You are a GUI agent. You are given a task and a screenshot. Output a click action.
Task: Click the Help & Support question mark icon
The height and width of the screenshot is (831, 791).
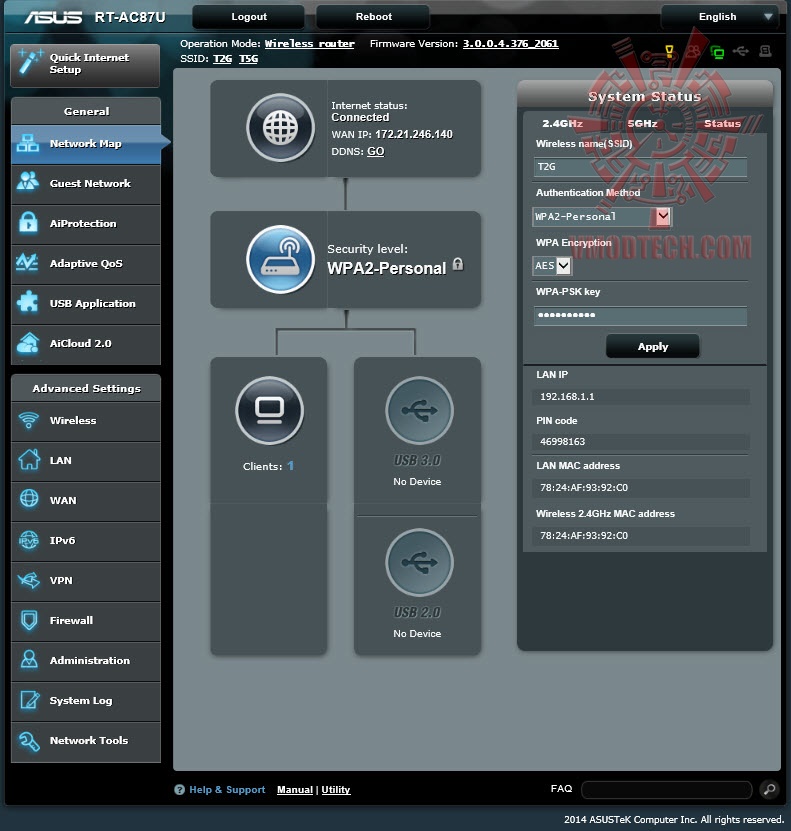point(180,790)
